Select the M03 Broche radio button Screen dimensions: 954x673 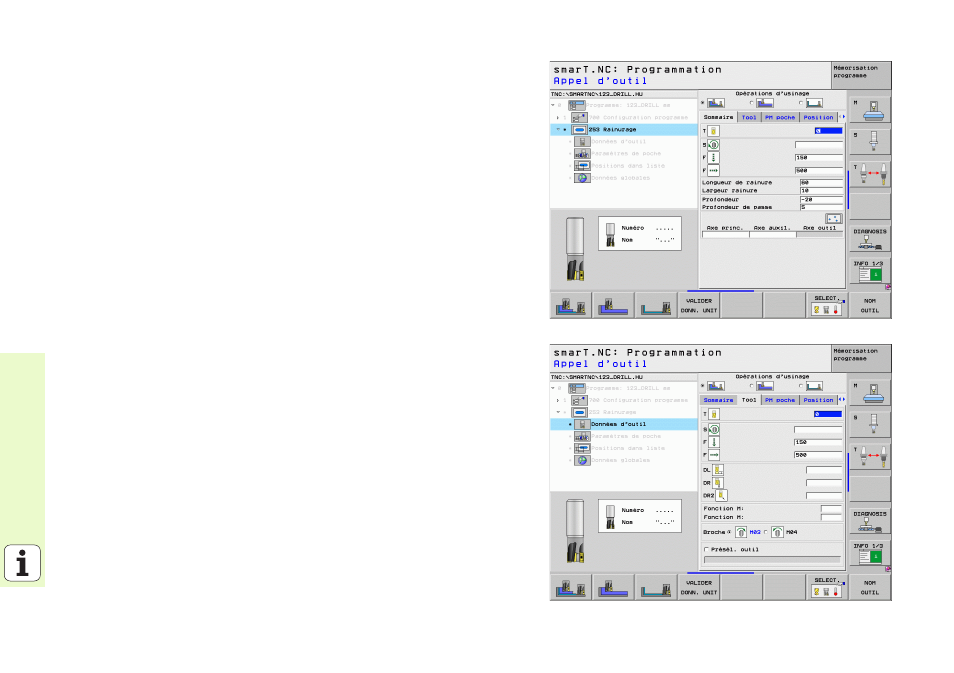click(x=729, y=532)
